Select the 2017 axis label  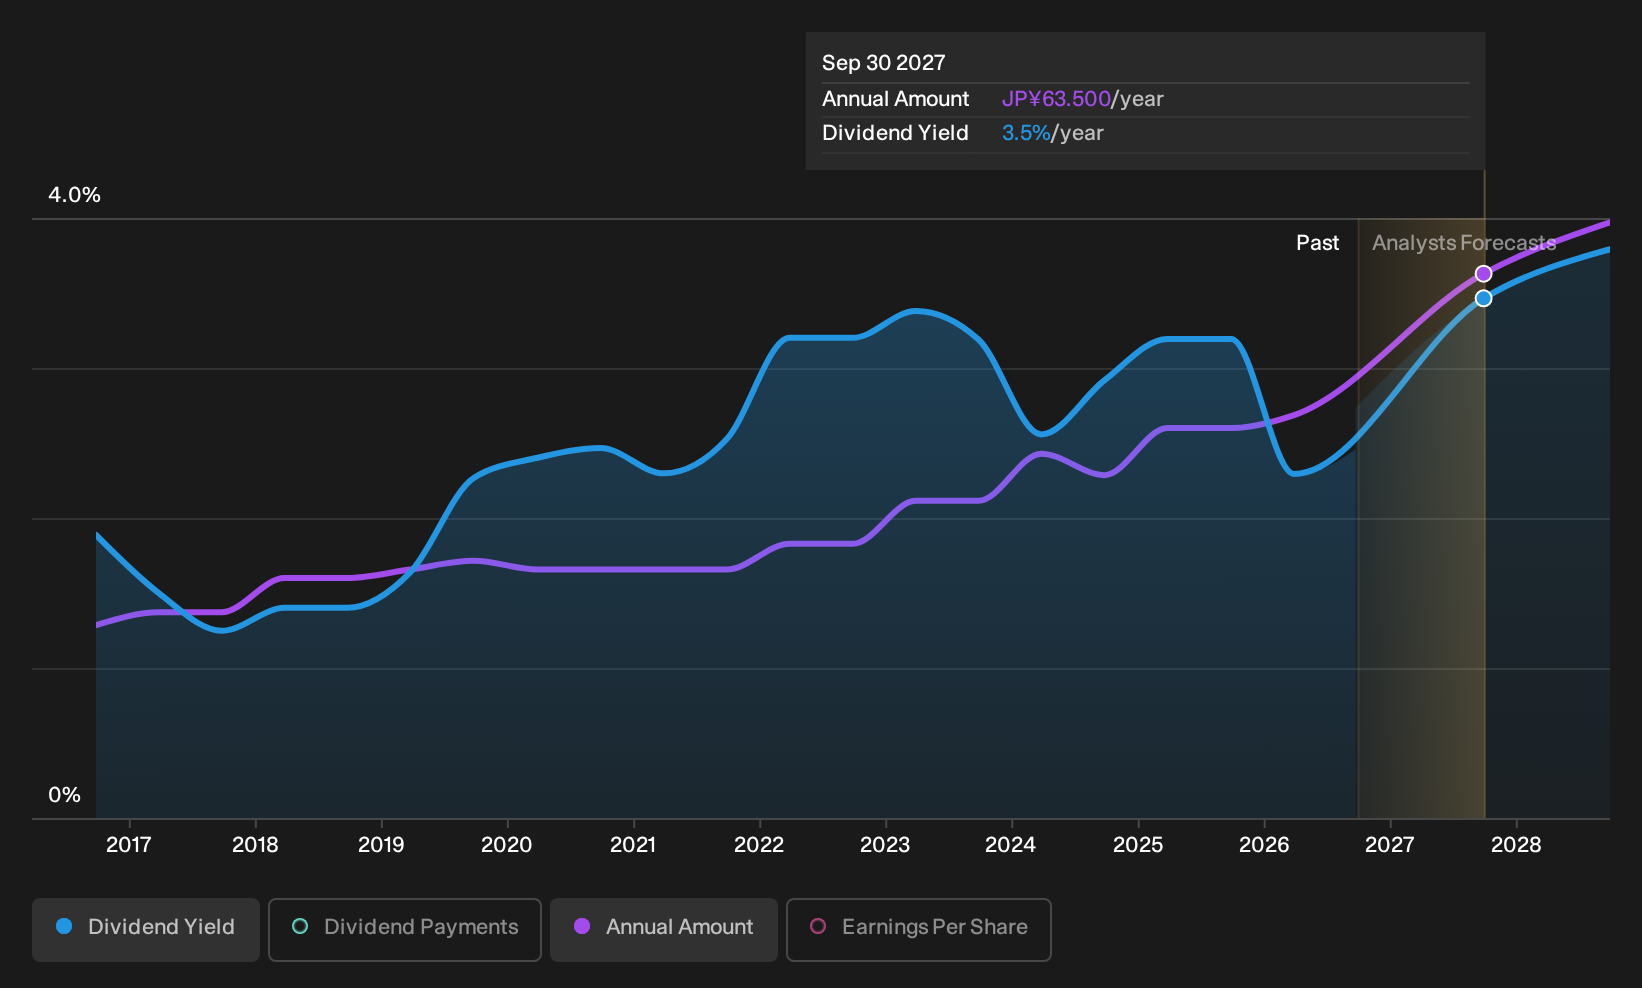pos(129,845)
